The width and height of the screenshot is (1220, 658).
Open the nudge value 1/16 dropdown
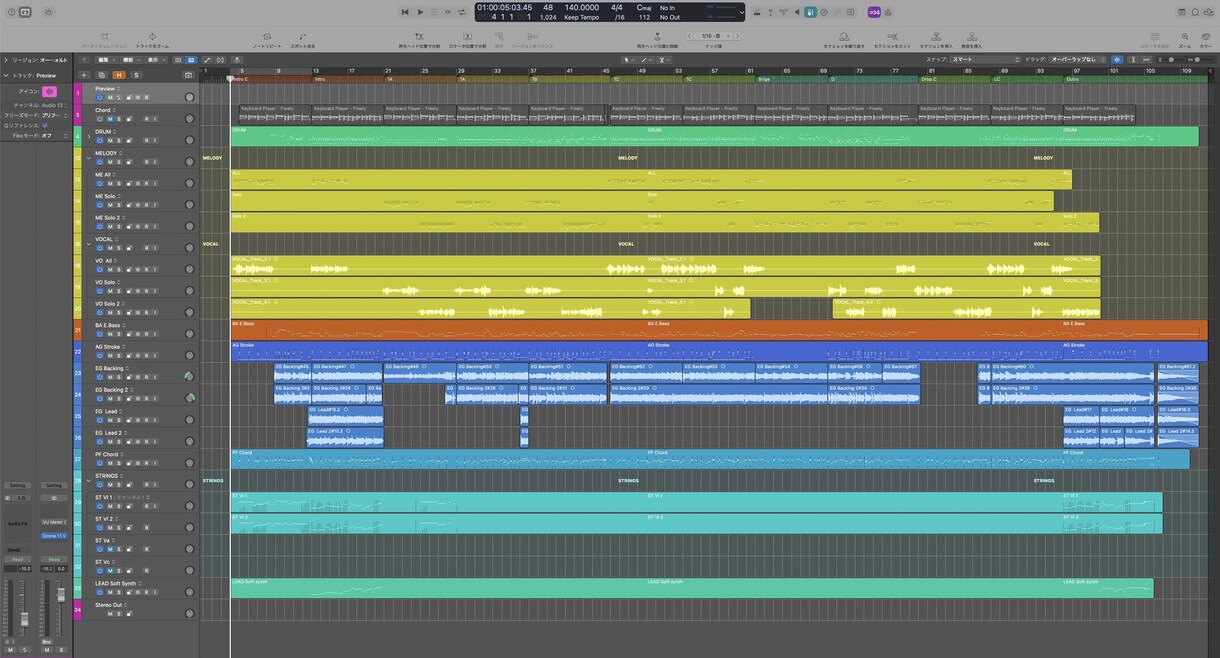(x=713, y=36)
